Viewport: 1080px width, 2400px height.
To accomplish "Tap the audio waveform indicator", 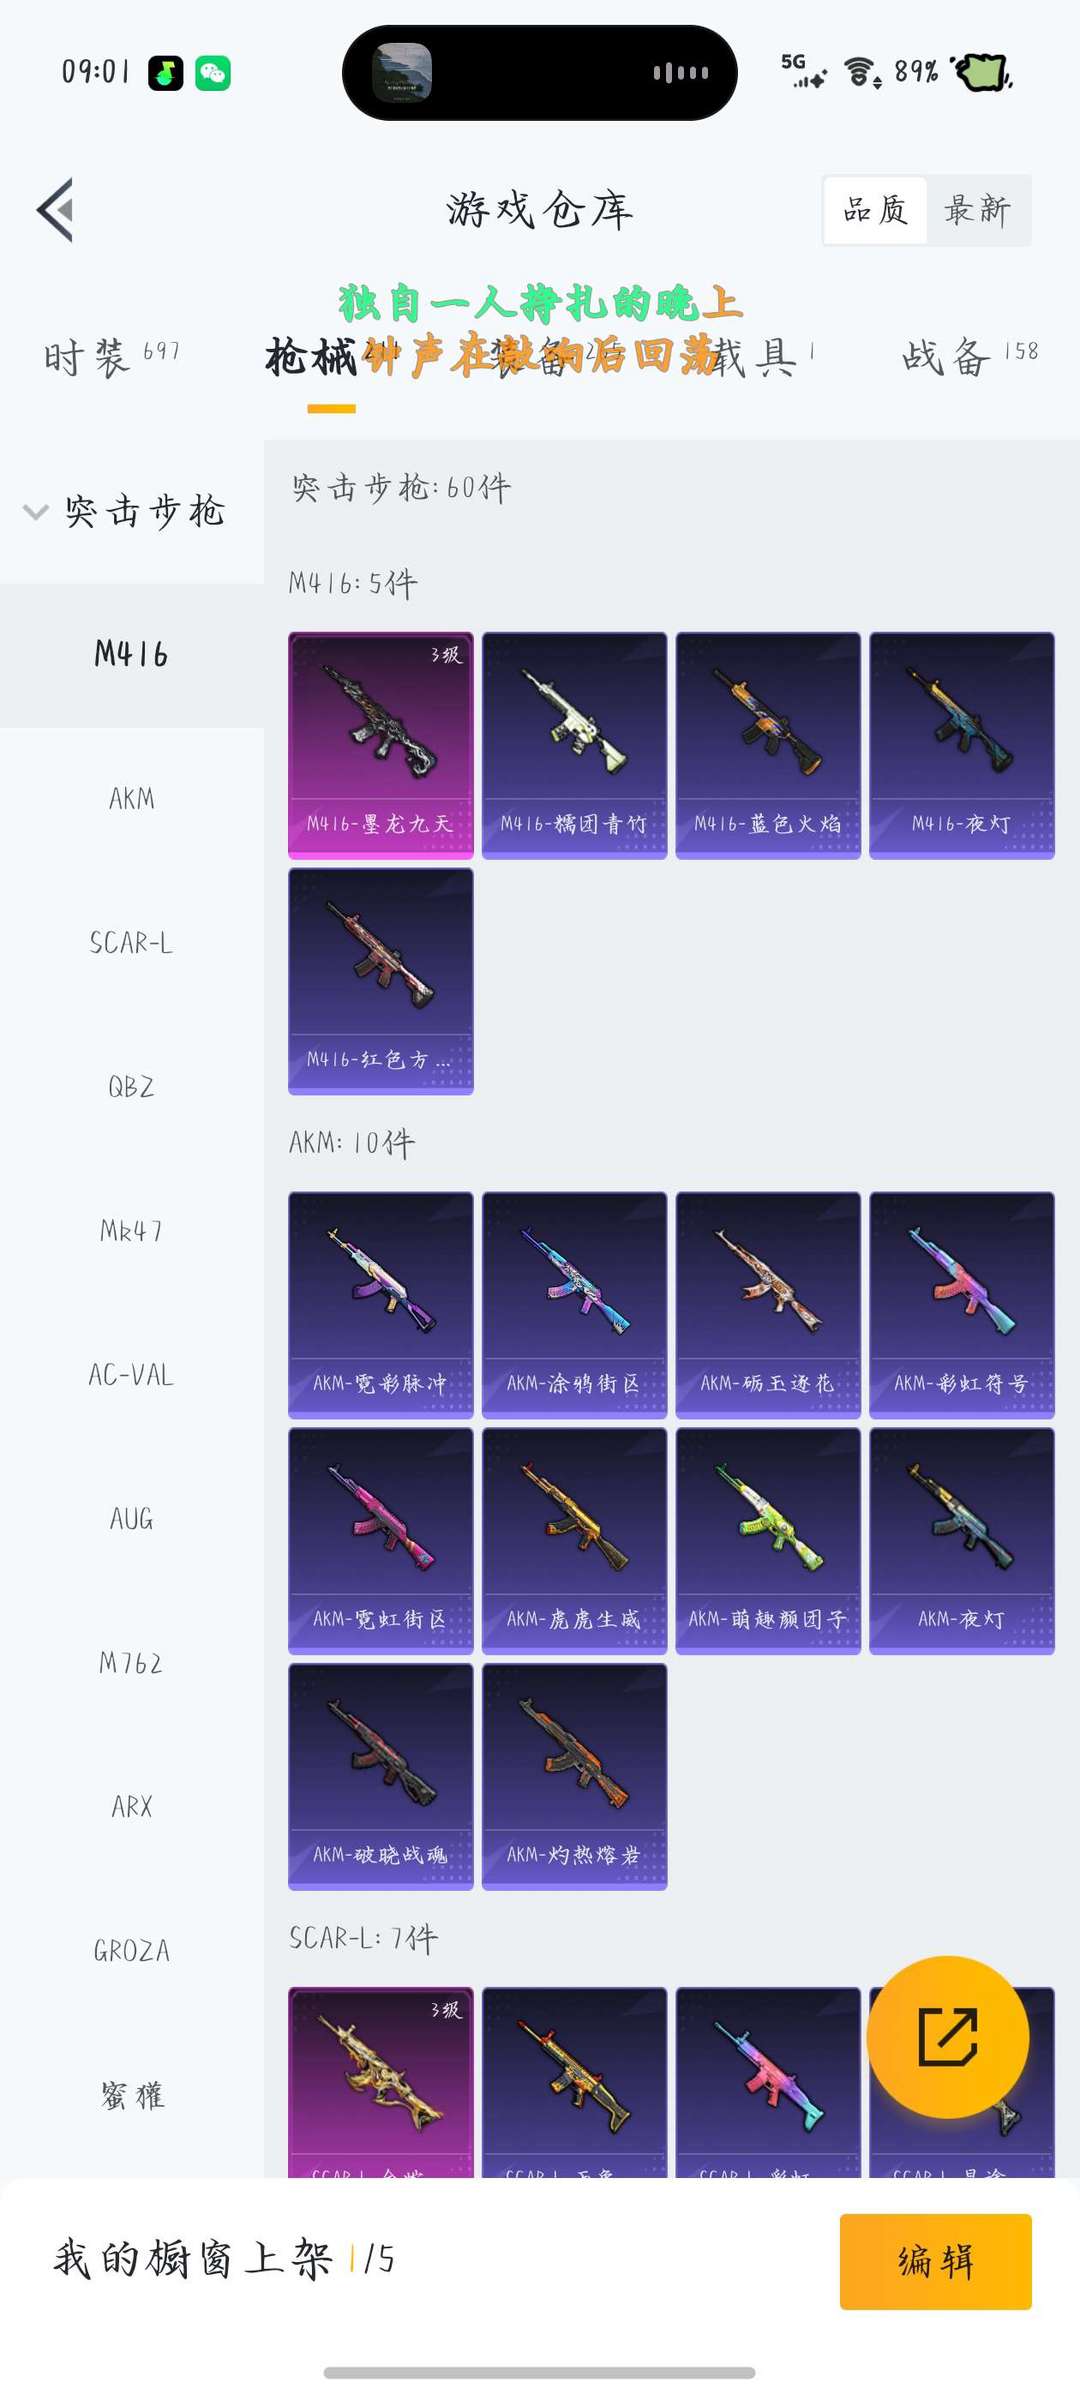I will 681,72.
